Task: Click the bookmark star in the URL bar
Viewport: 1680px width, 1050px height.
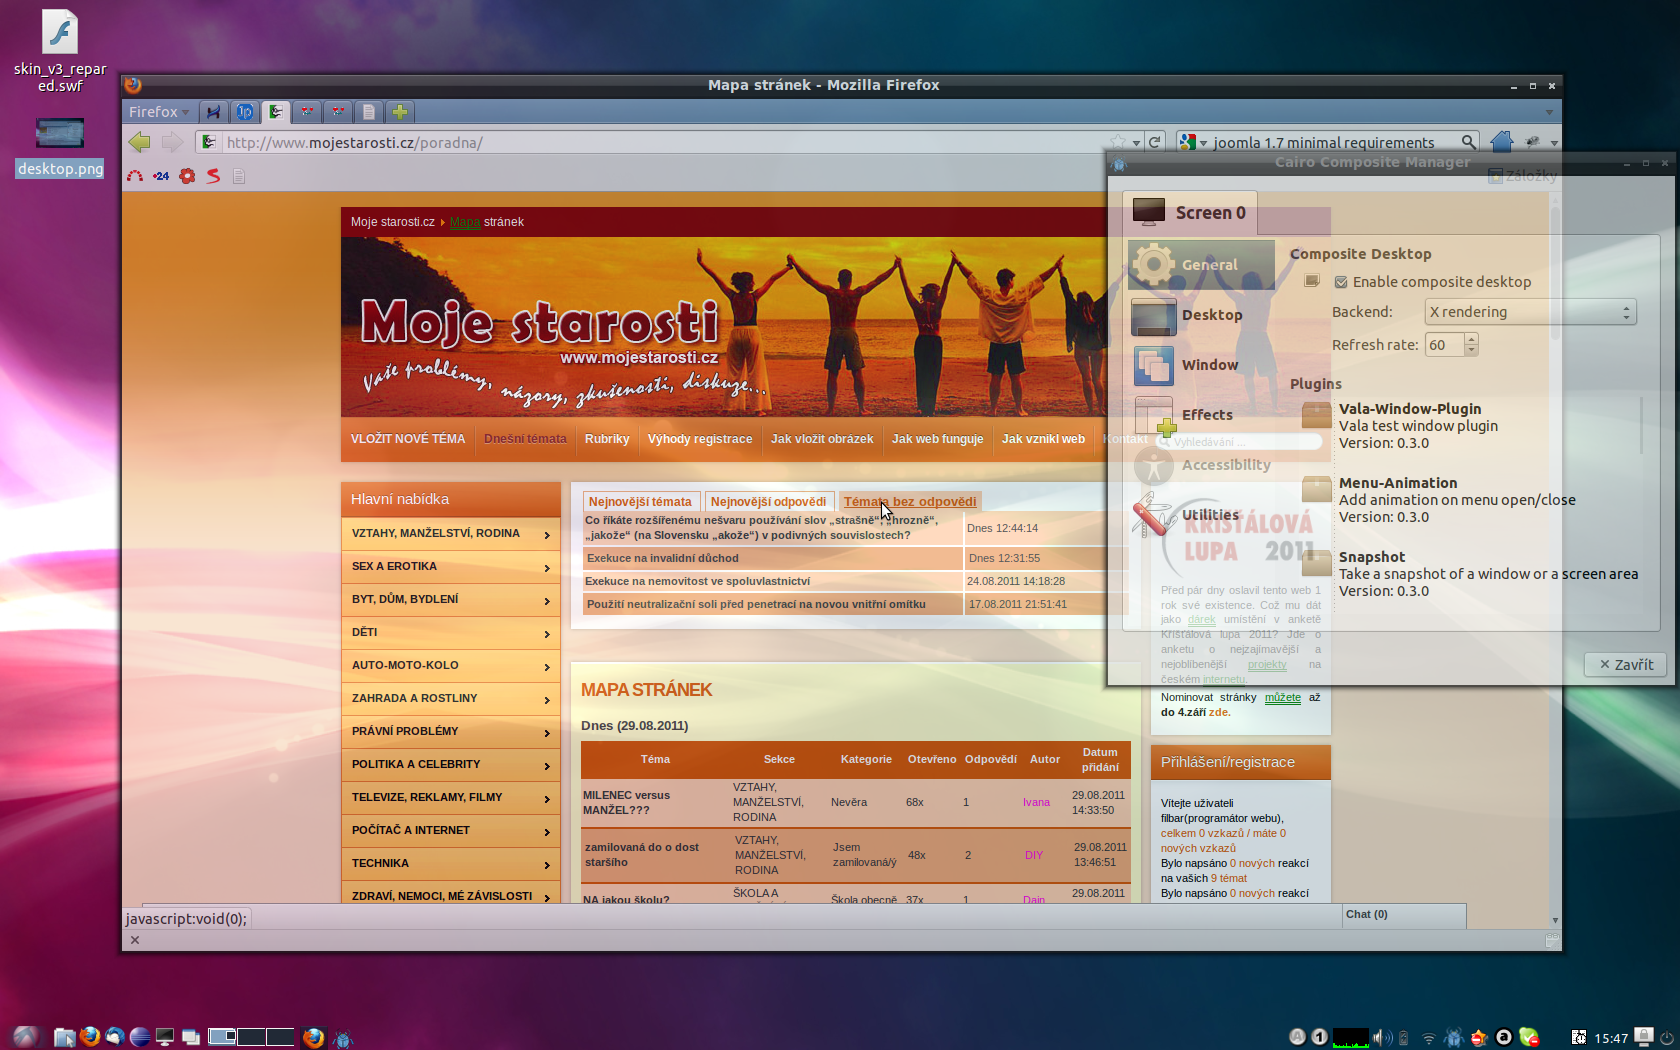Action: point(1118,142)
